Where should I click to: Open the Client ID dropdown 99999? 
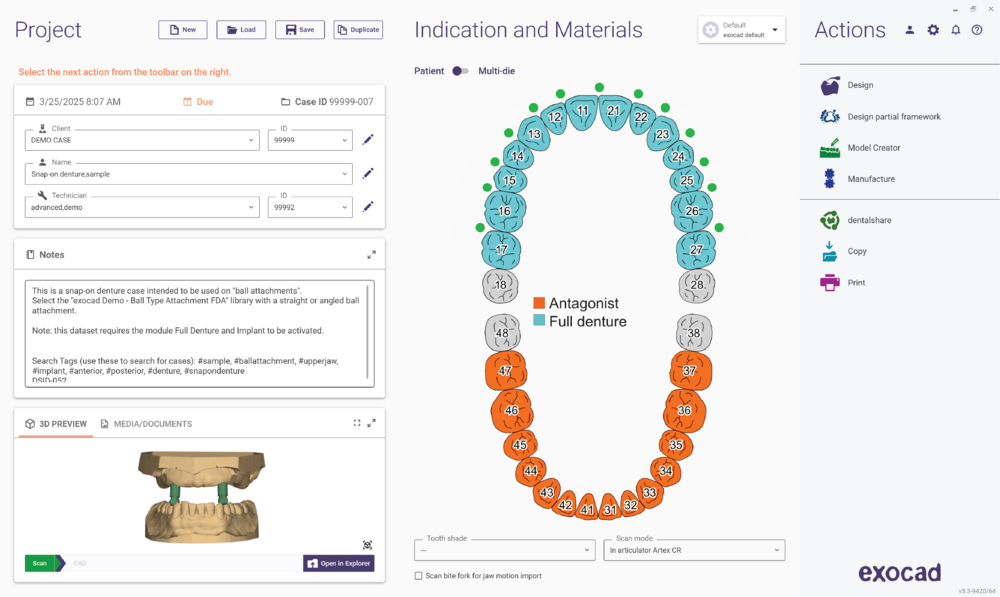pyautogui.click(x=310, y=140)
